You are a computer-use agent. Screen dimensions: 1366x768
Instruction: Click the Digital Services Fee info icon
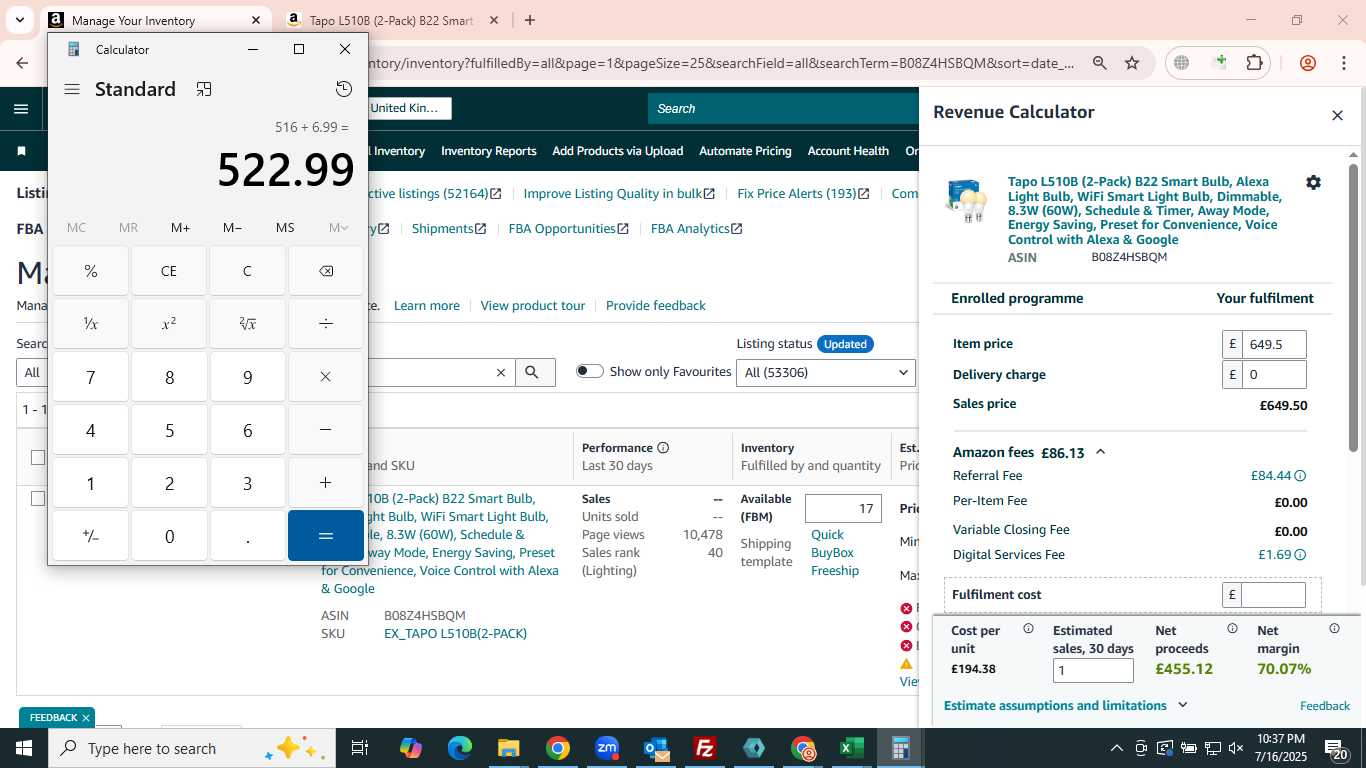click(1300, 555)
